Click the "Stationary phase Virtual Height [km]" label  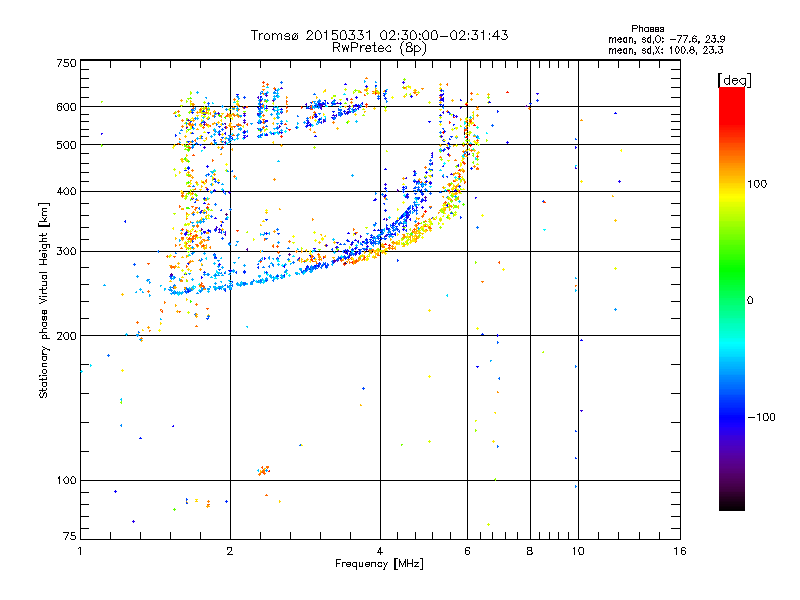(44, 300)
